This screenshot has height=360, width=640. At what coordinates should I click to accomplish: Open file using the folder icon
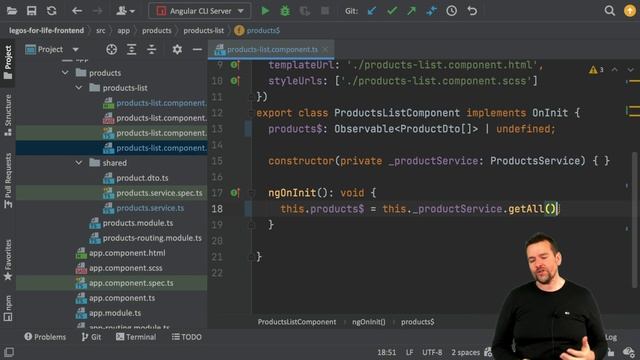[11, 11]
